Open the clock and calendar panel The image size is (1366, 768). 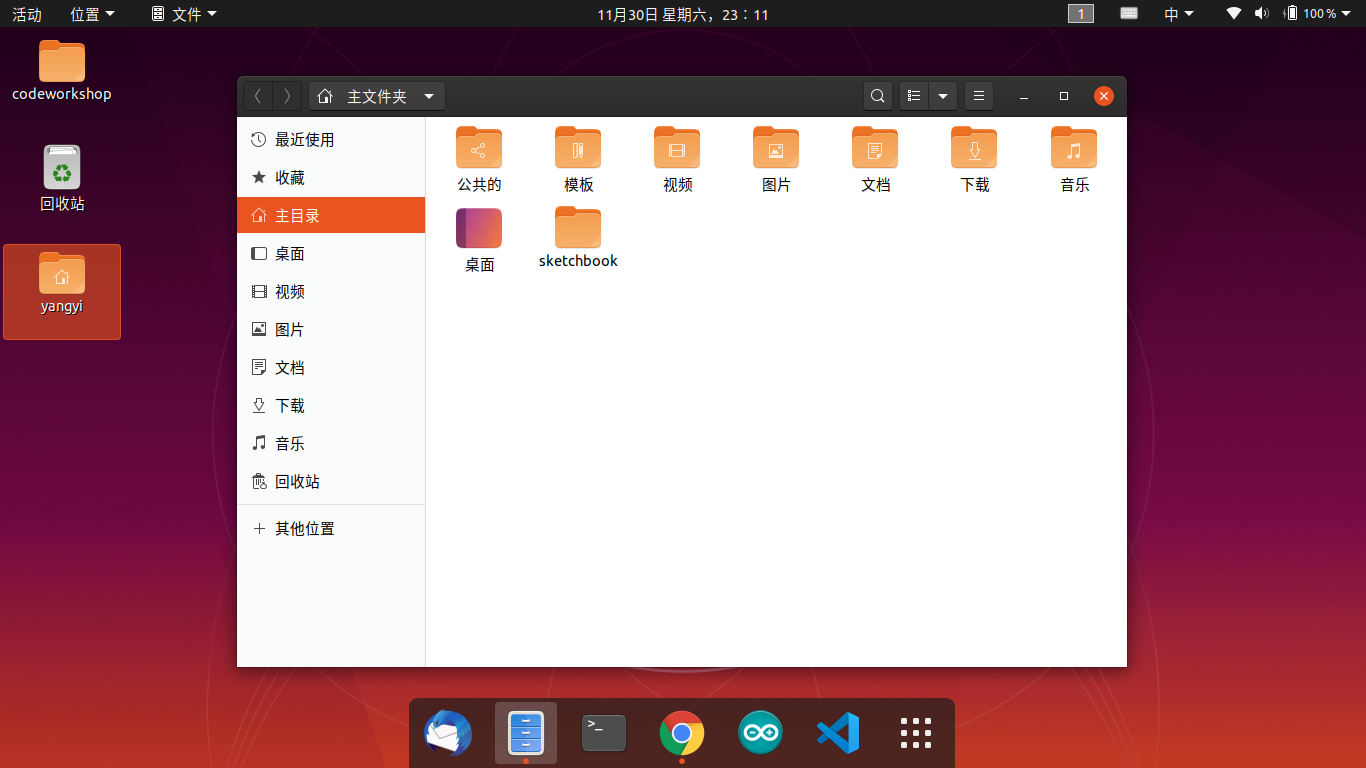683,14
